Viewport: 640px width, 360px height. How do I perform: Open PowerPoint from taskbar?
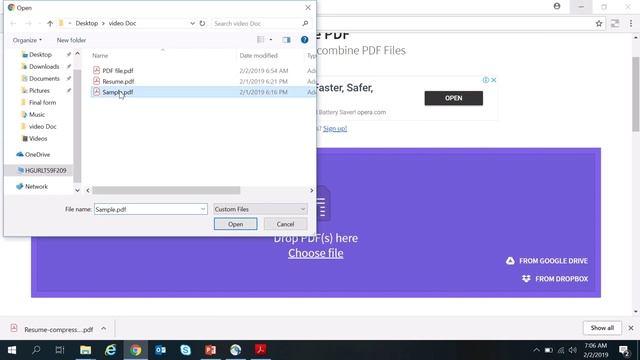coord(210,350)
